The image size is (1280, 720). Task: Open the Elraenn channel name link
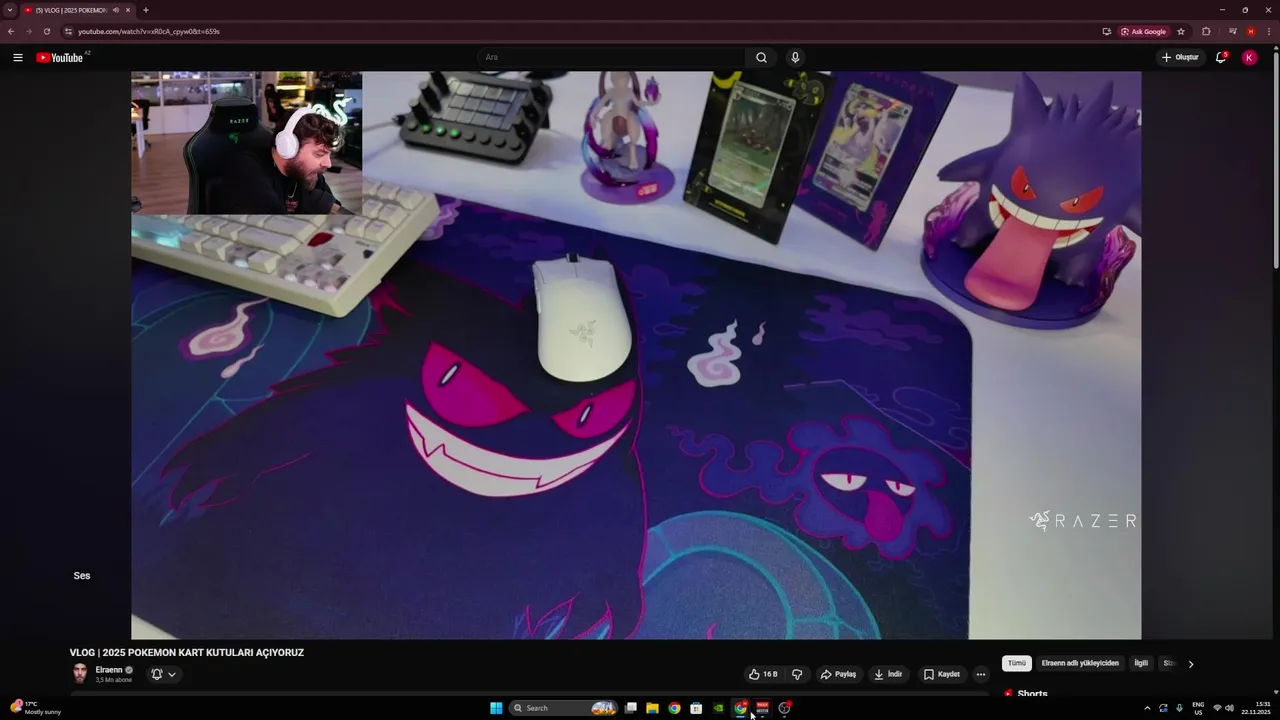[x=109, y=670]
